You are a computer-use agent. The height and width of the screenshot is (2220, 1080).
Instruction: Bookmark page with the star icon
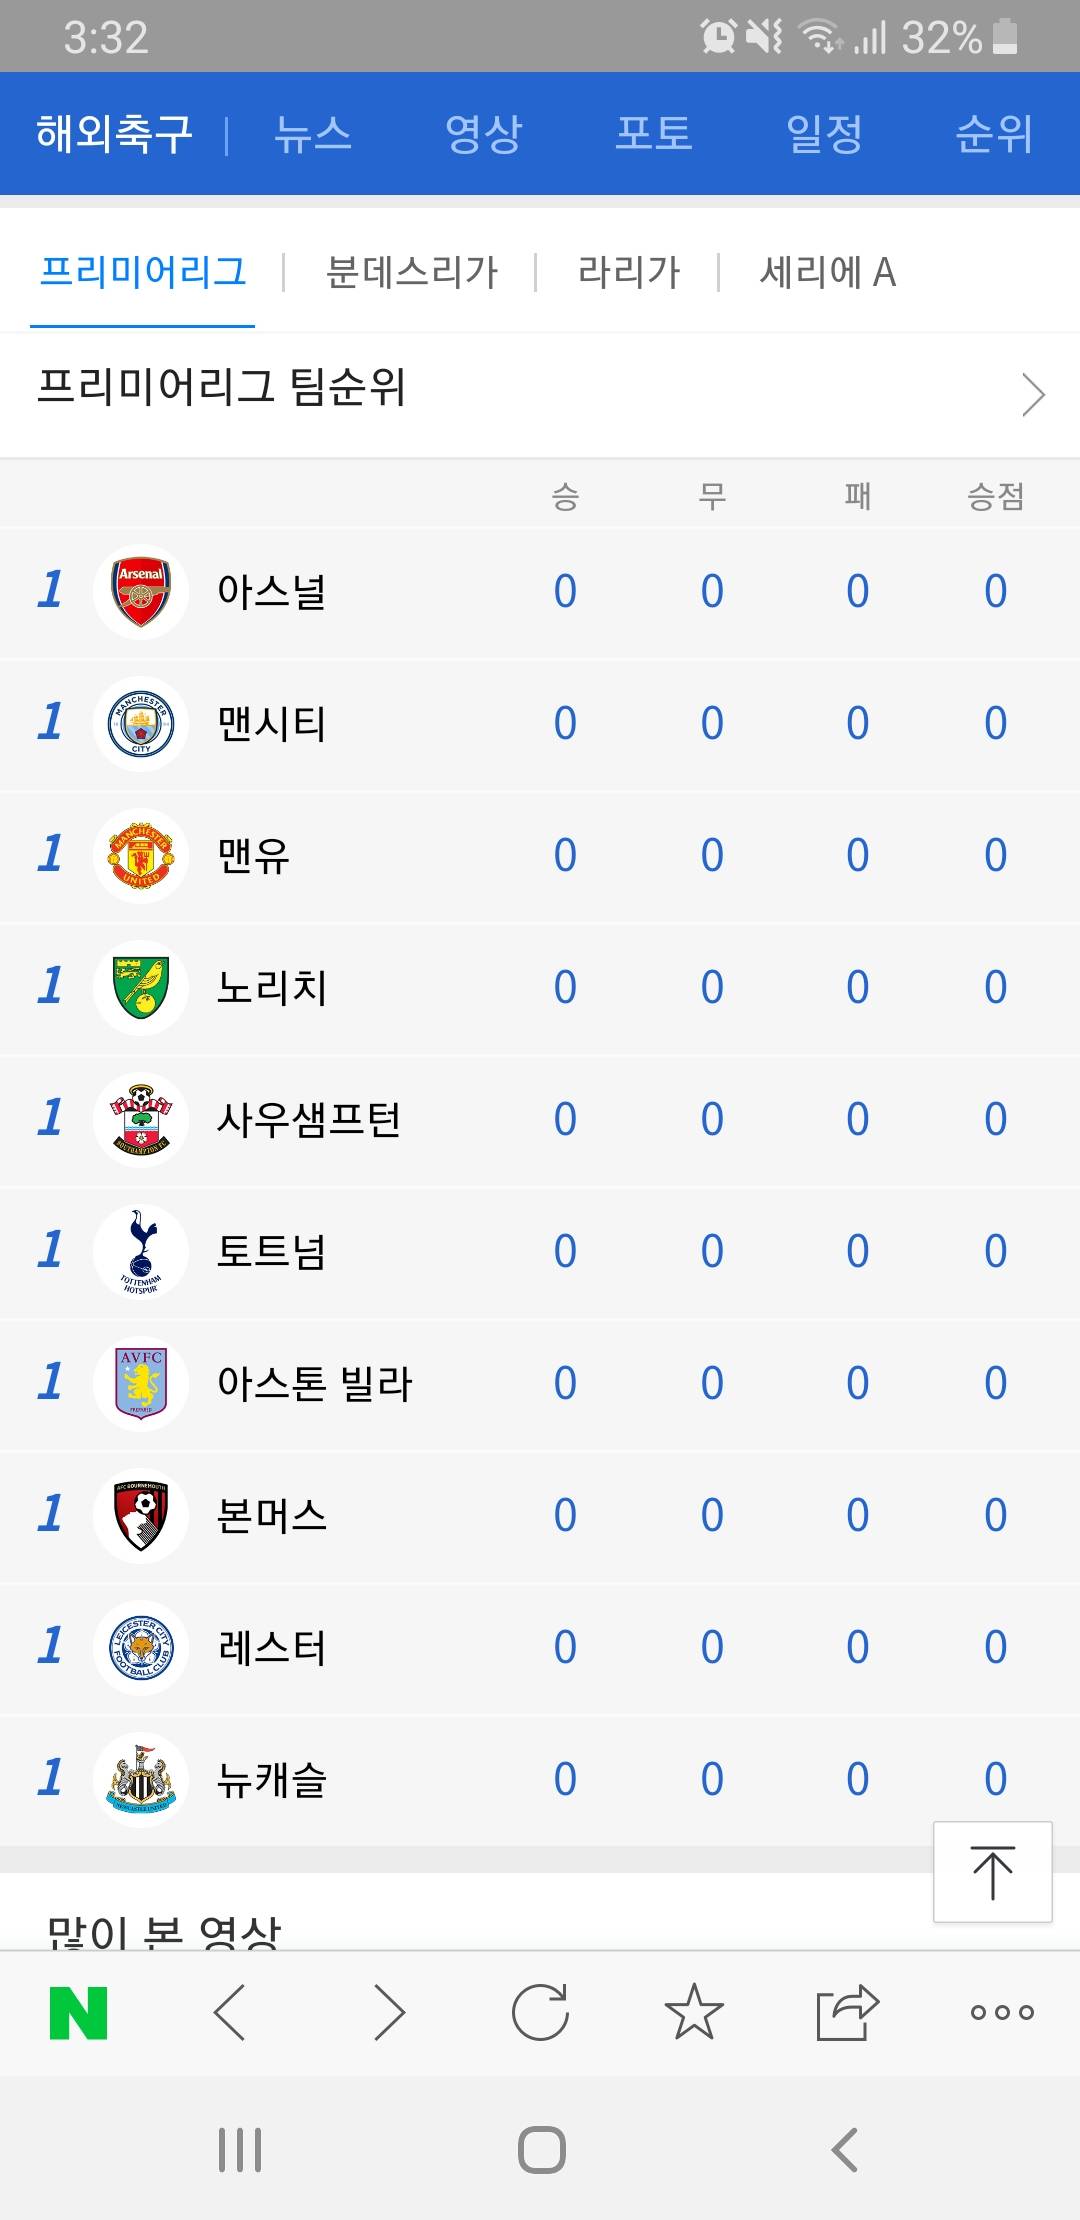pyautogui.click(x=693, y=2012)
